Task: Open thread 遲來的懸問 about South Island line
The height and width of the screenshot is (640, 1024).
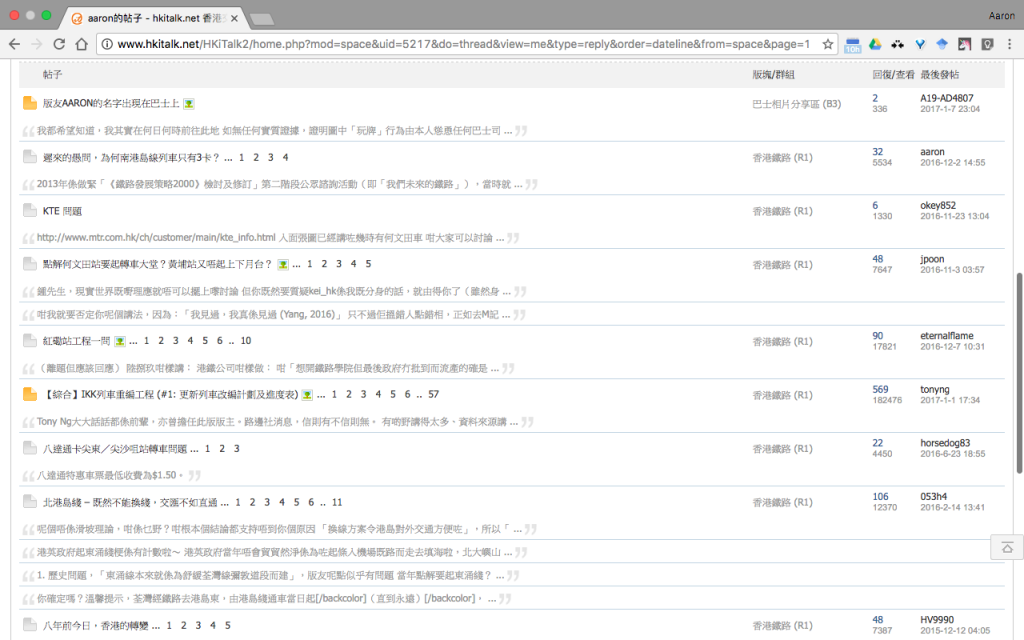Action: point(131,157)
